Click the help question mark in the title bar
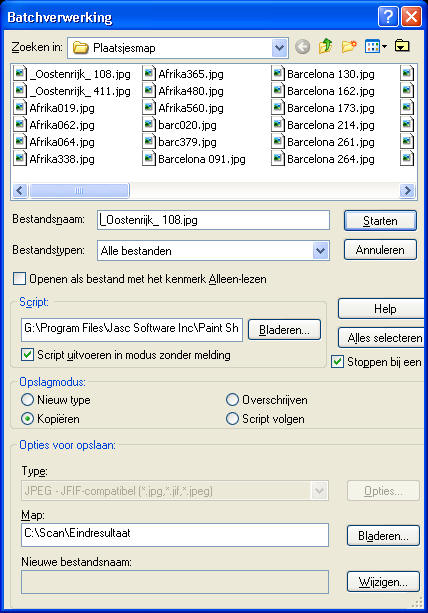Screen dimensions: 428x613 click(x=388, y=17)
